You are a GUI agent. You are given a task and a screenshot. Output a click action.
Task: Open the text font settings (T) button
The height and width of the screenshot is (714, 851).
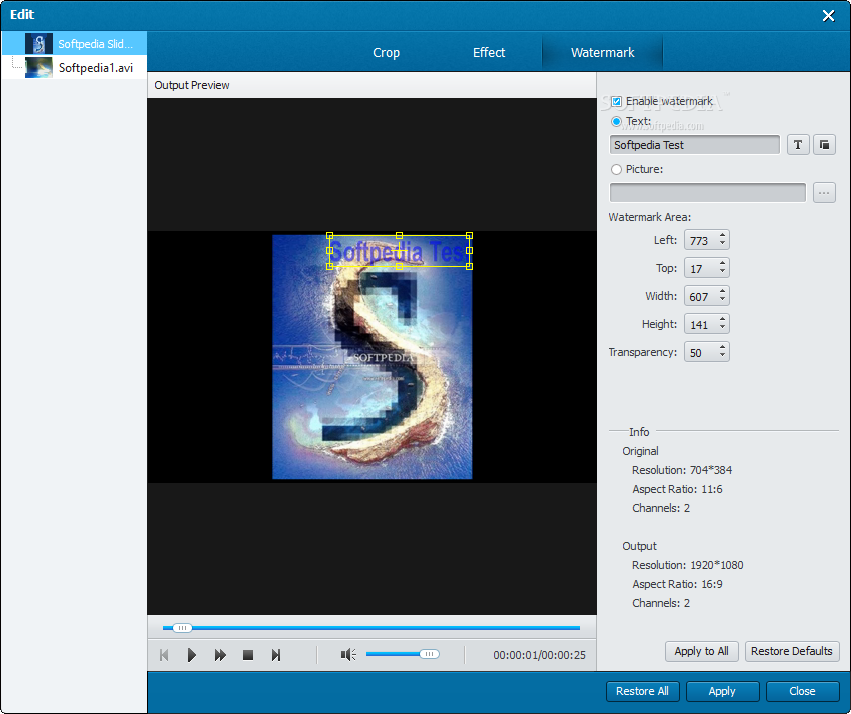coord(798,145)
